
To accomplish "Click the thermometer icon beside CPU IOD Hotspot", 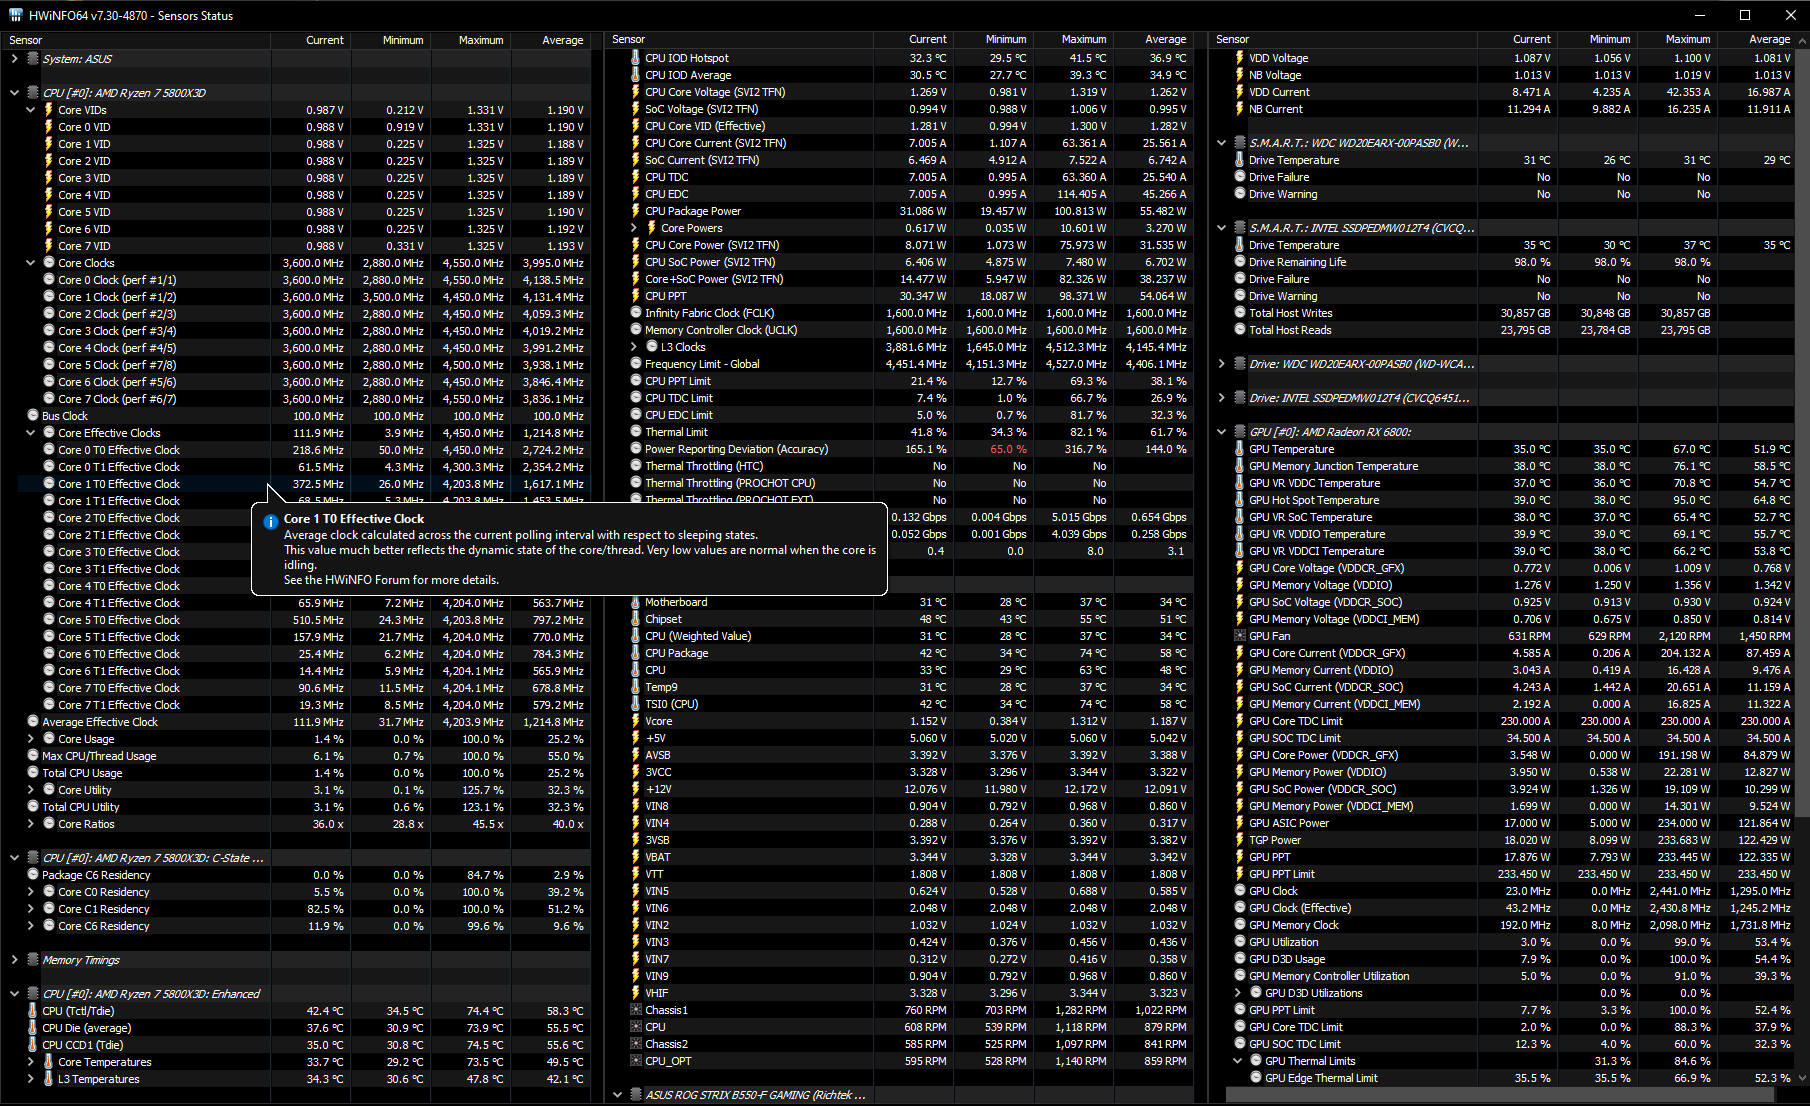I will click(636, 58).
